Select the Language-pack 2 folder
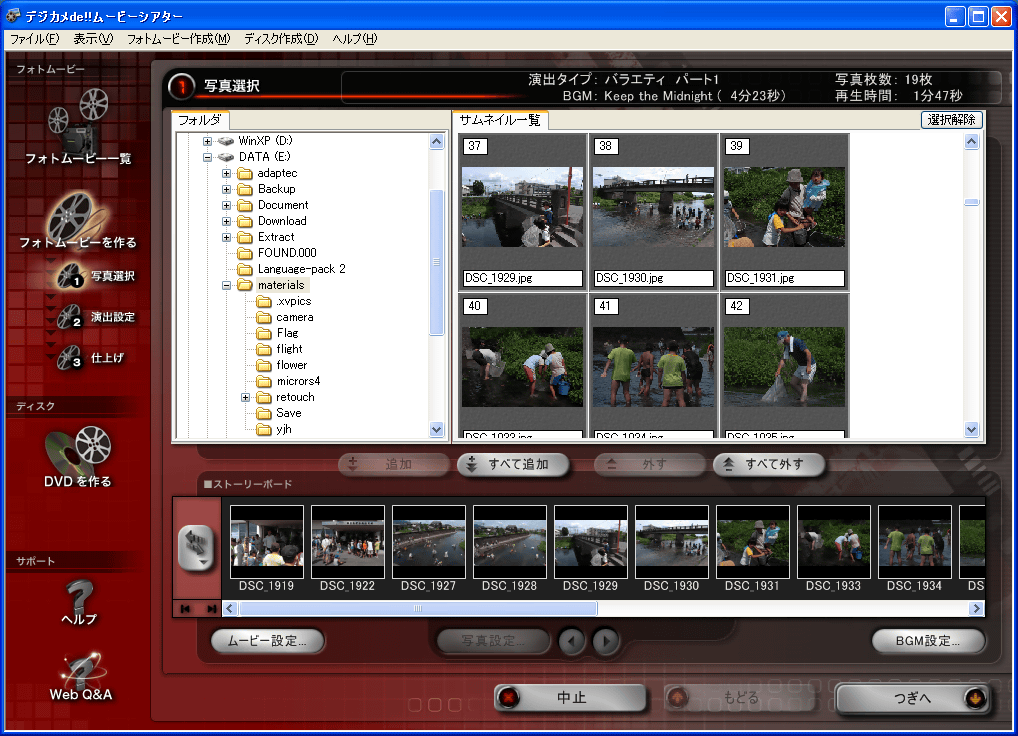 point(292,269)
